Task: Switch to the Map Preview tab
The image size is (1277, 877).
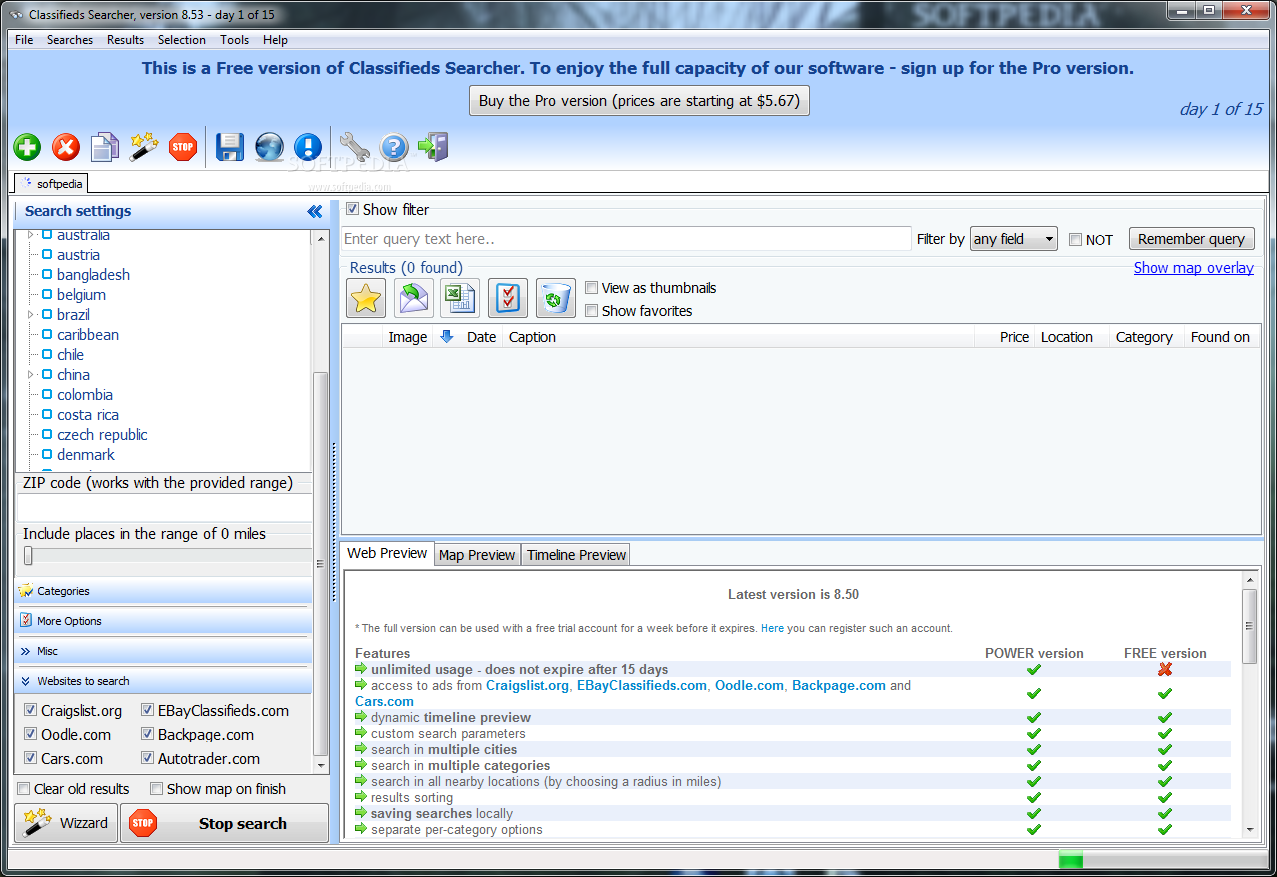Action: point(477,555)
